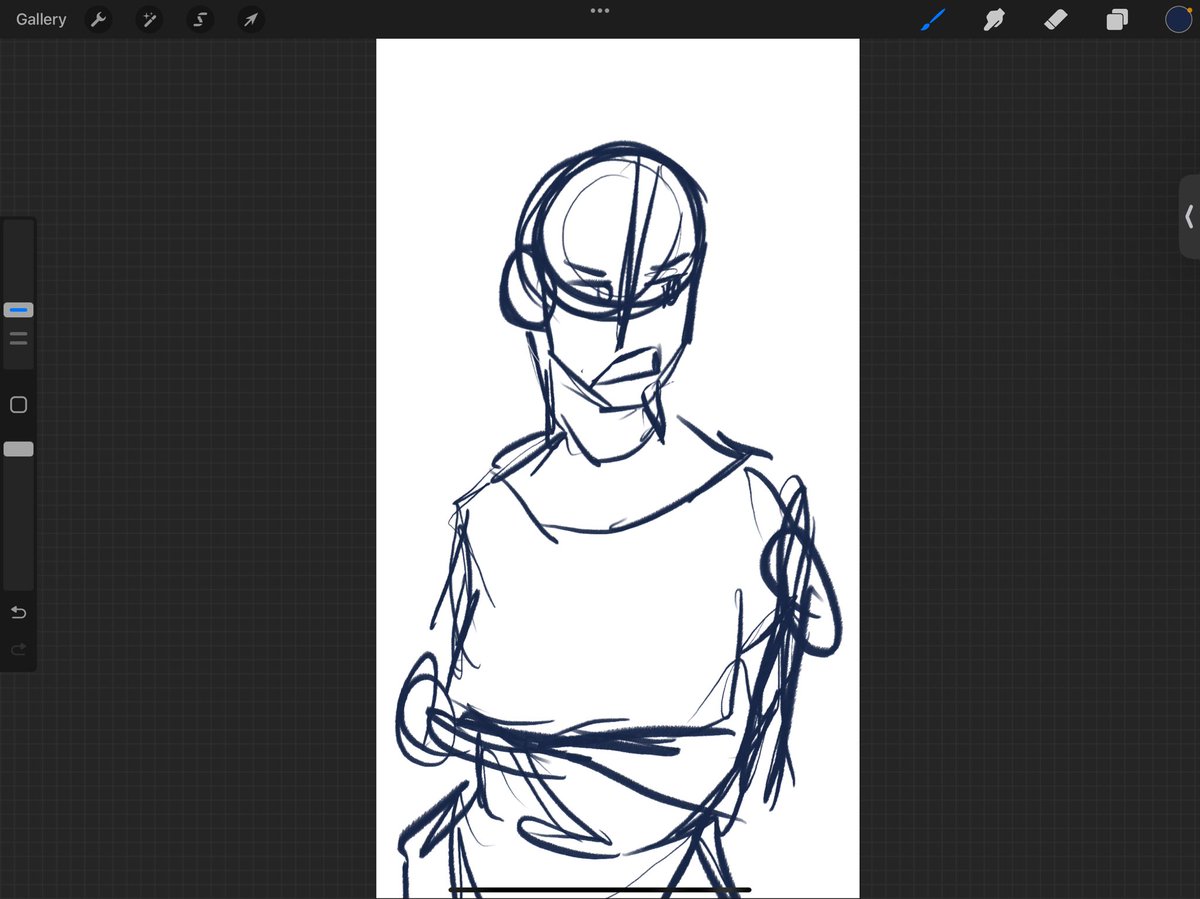Open the Layers panel
This screenshot has height=899, width=1200.
[x=1117, y=19]
